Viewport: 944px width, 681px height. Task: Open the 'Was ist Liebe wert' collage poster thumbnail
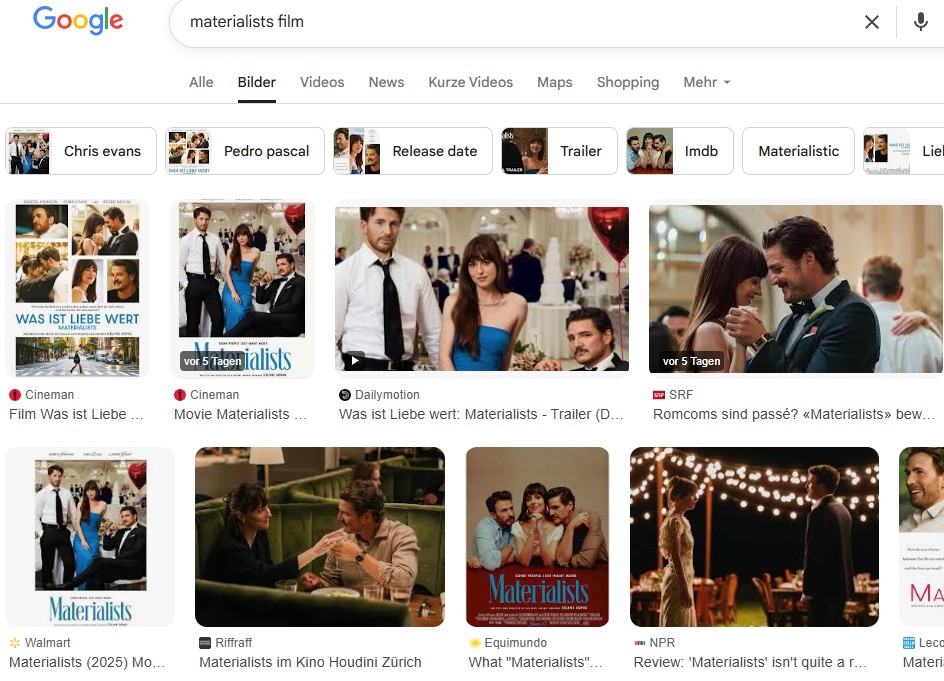(77, 289)
